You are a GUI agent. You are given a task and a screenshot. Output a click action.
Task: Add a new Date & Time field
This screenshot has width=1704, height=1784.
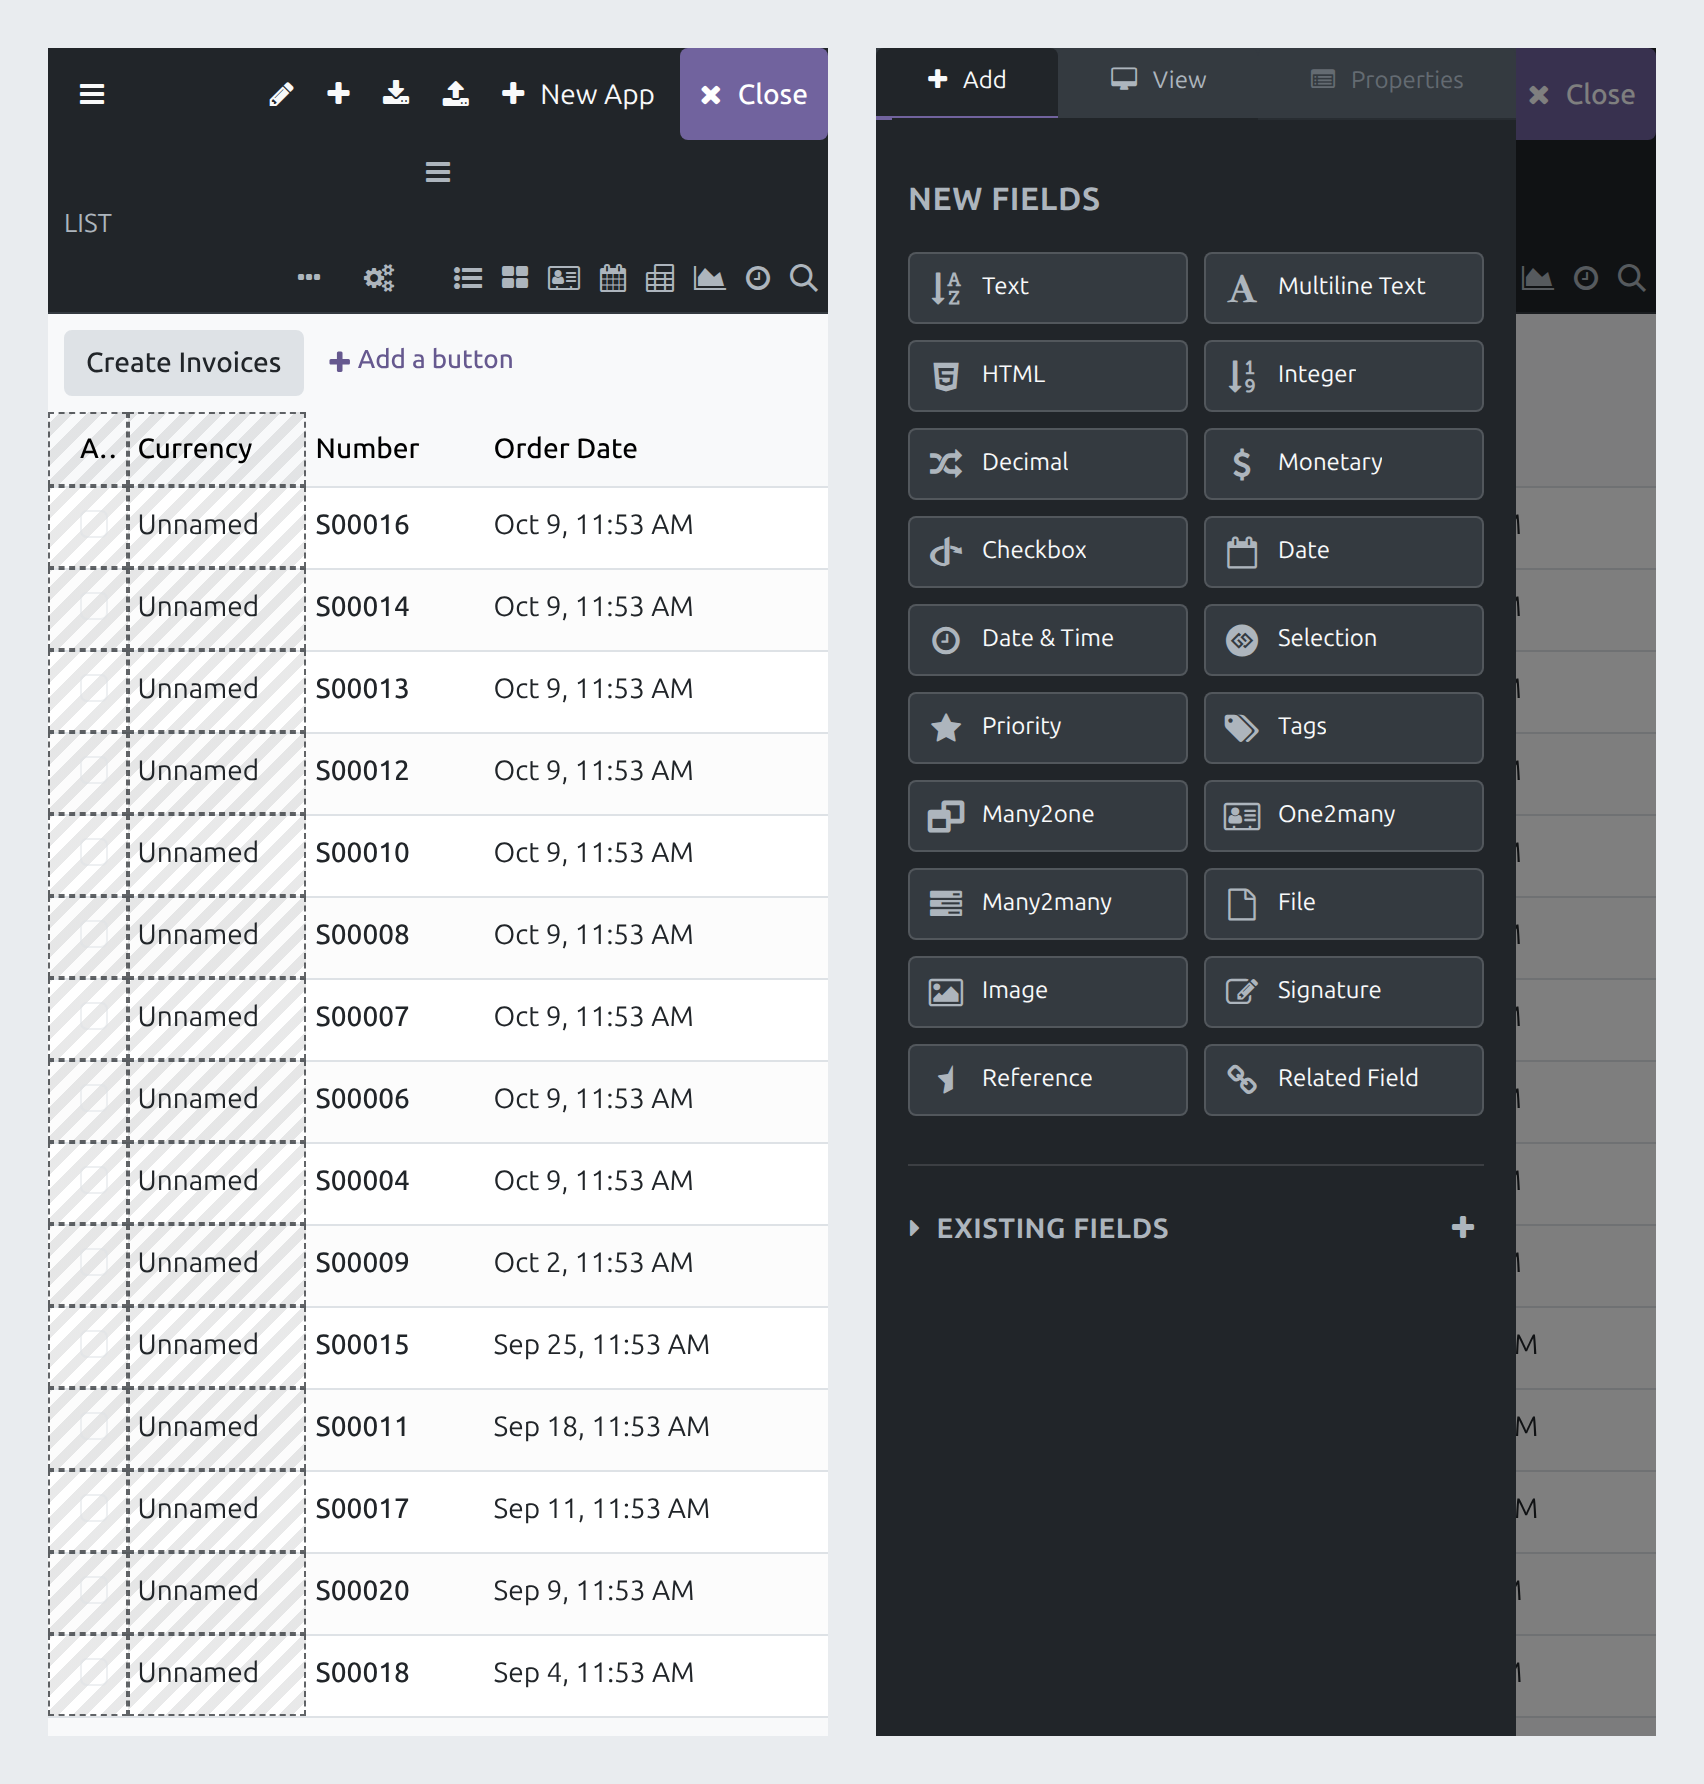pos(1048,640)
